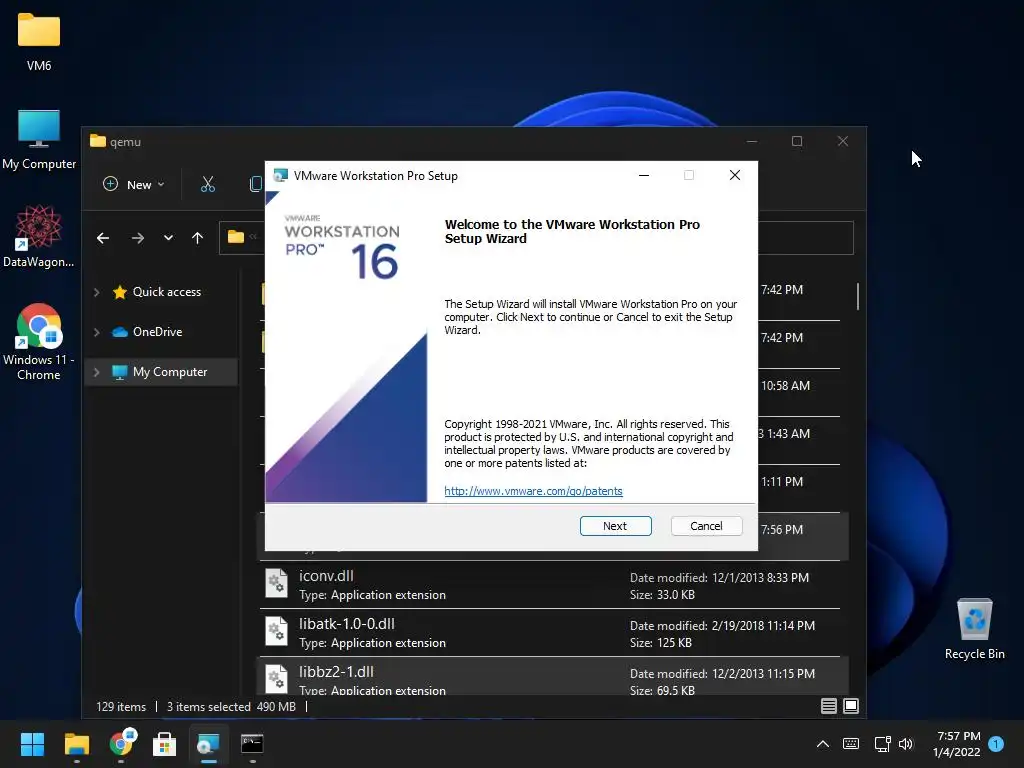
Task: Switch qemu window to large thumbnails view
Action: 851,706
